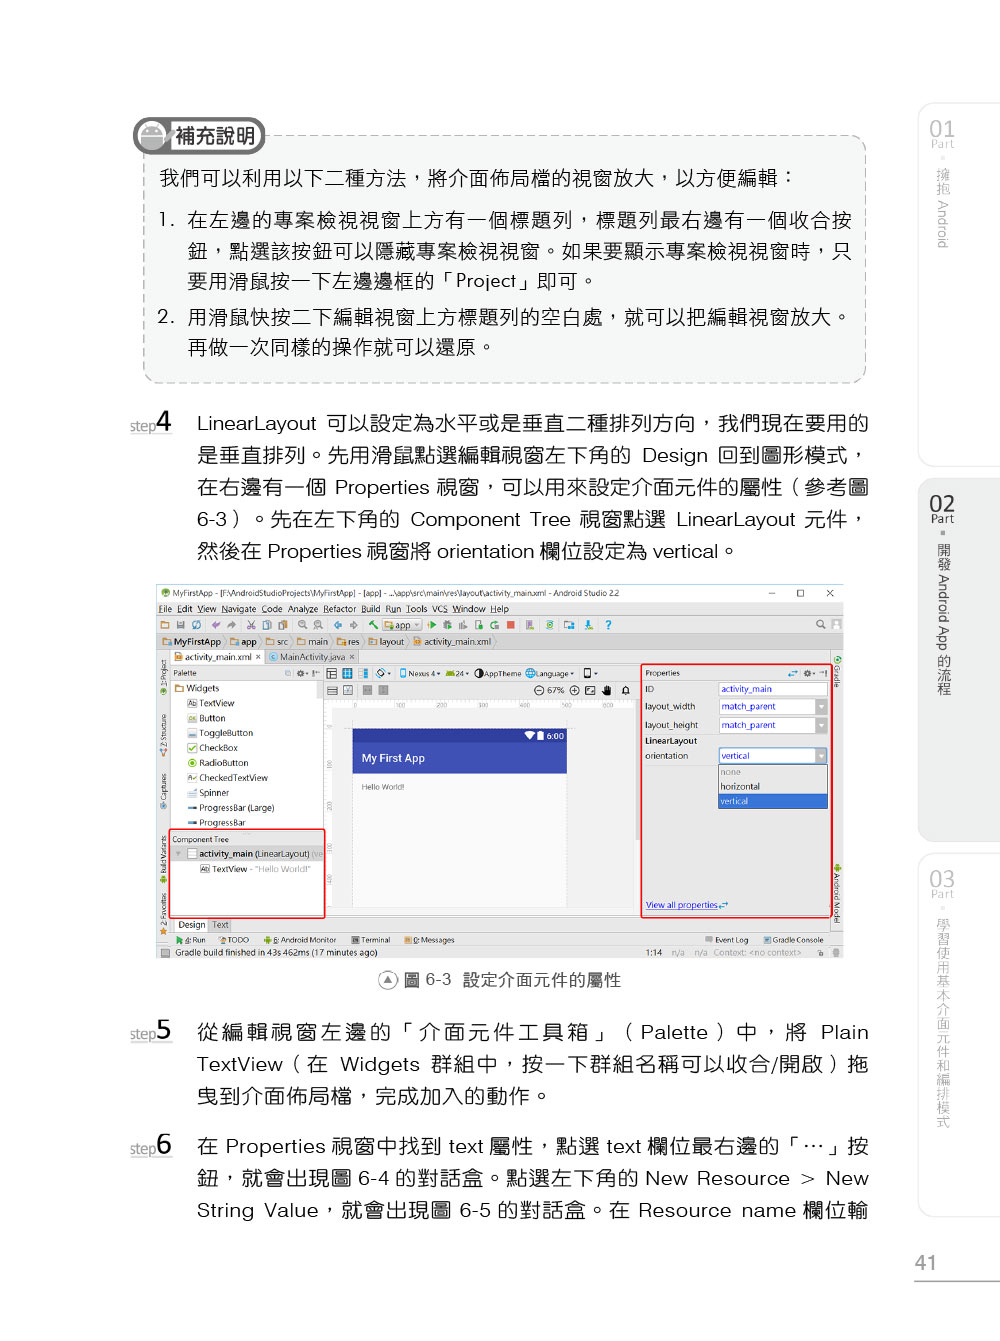Select the Spinner widget in Palette
This screenshot has width=1000, height=1341.
[x=208, y=793]
